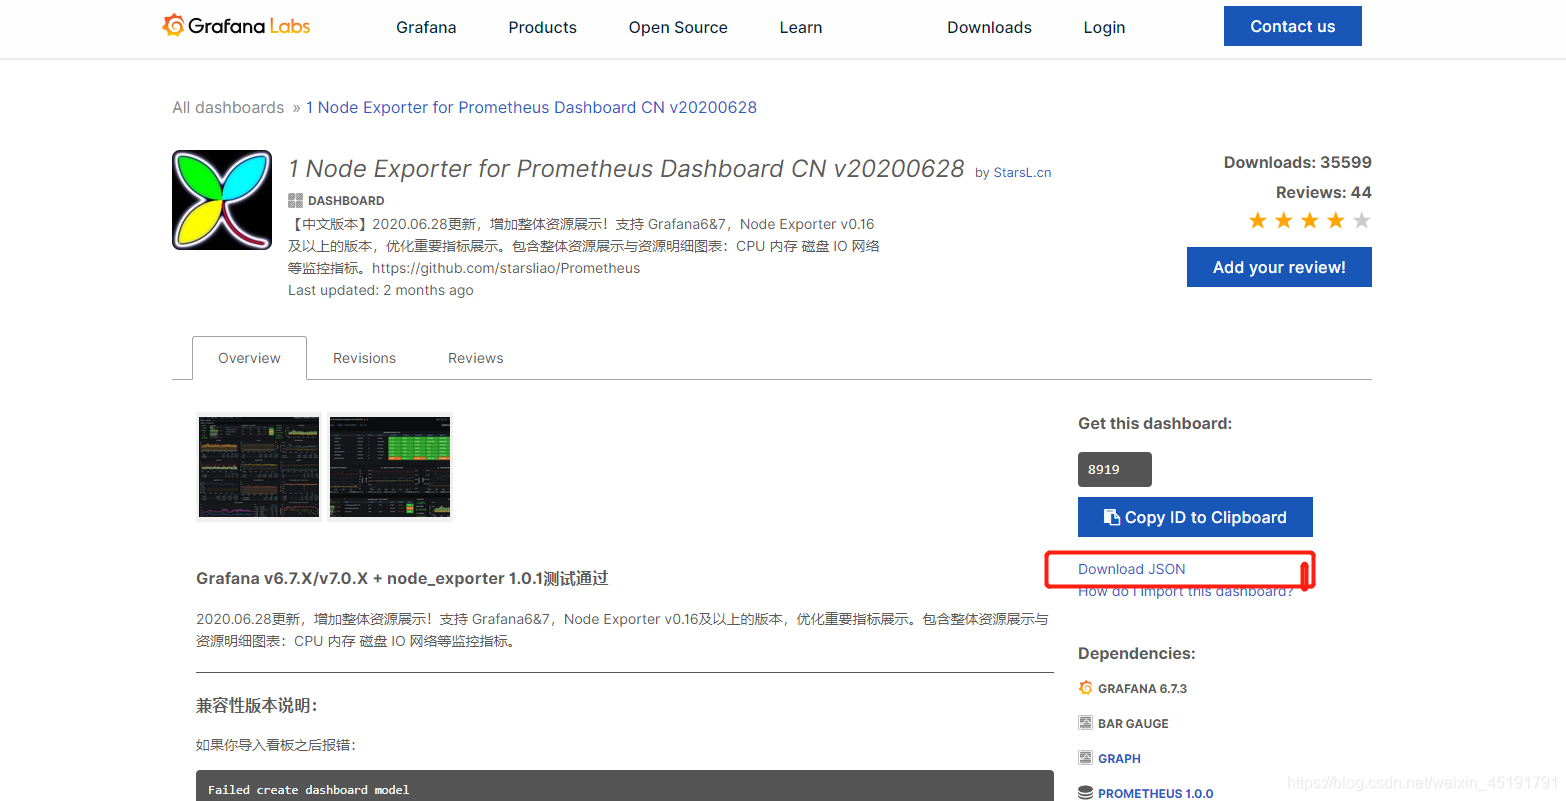Click the Graph panel icon

[1086, 758]
